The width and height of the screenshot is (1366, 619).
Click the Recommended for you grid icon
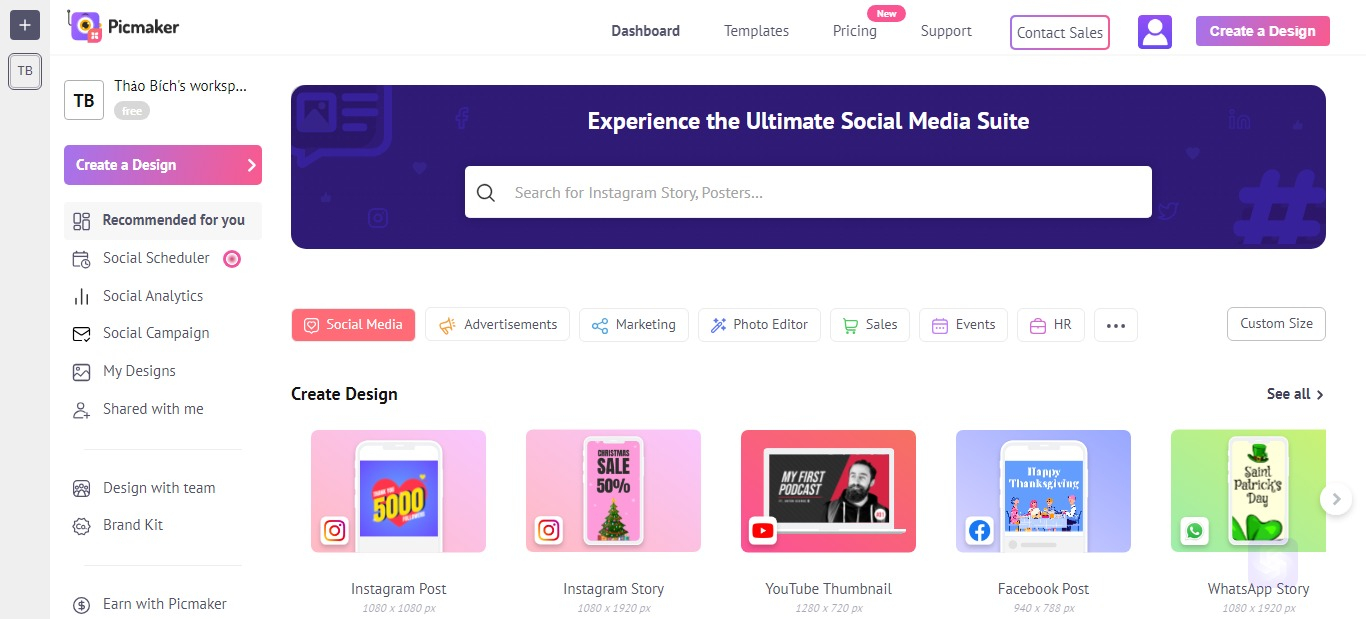point(82,221)
